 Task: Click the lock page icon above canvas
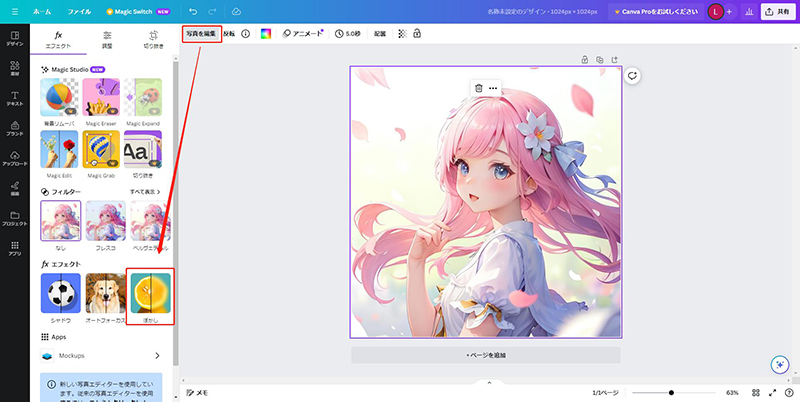585,60
